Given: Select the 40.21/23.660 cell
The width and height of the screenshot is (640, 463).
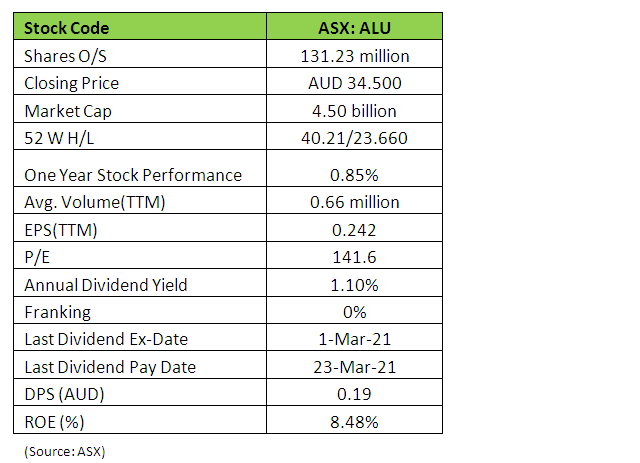Looking at the screenshot, I should click(354, 138).
